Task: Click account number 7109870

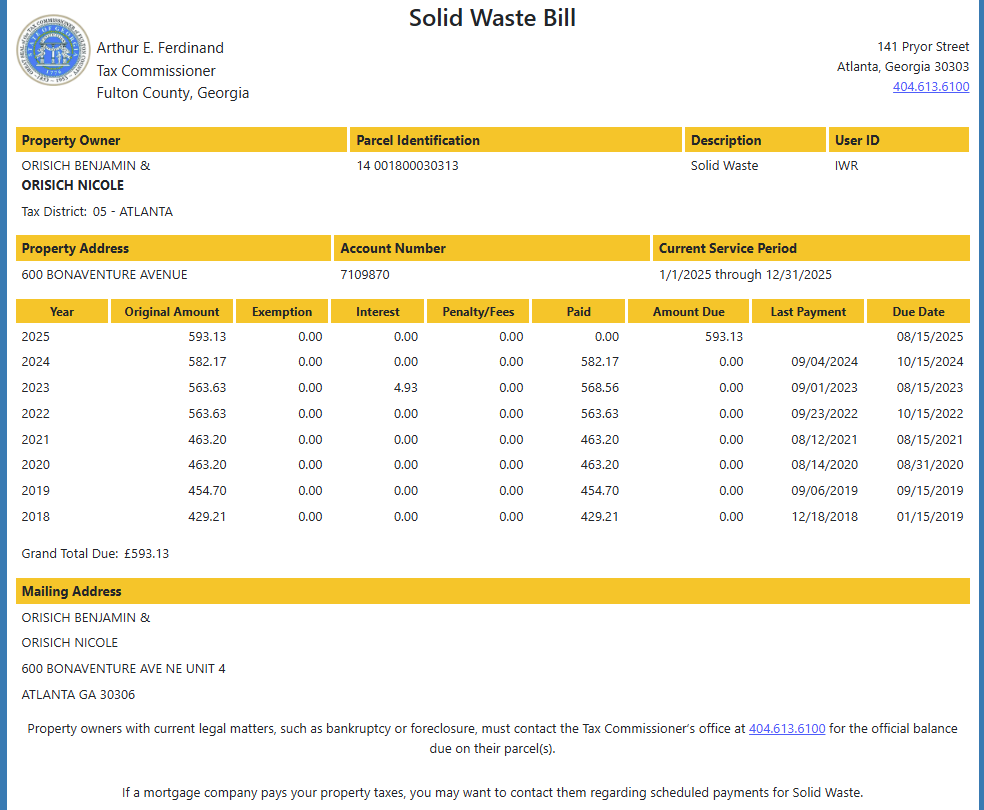Action: click(365, 275)
